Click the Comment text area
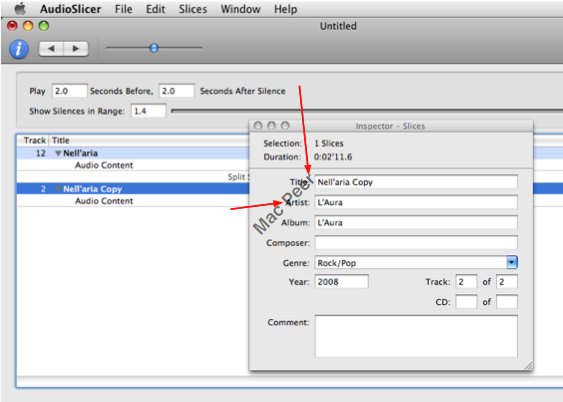 (x=416, y=336)
